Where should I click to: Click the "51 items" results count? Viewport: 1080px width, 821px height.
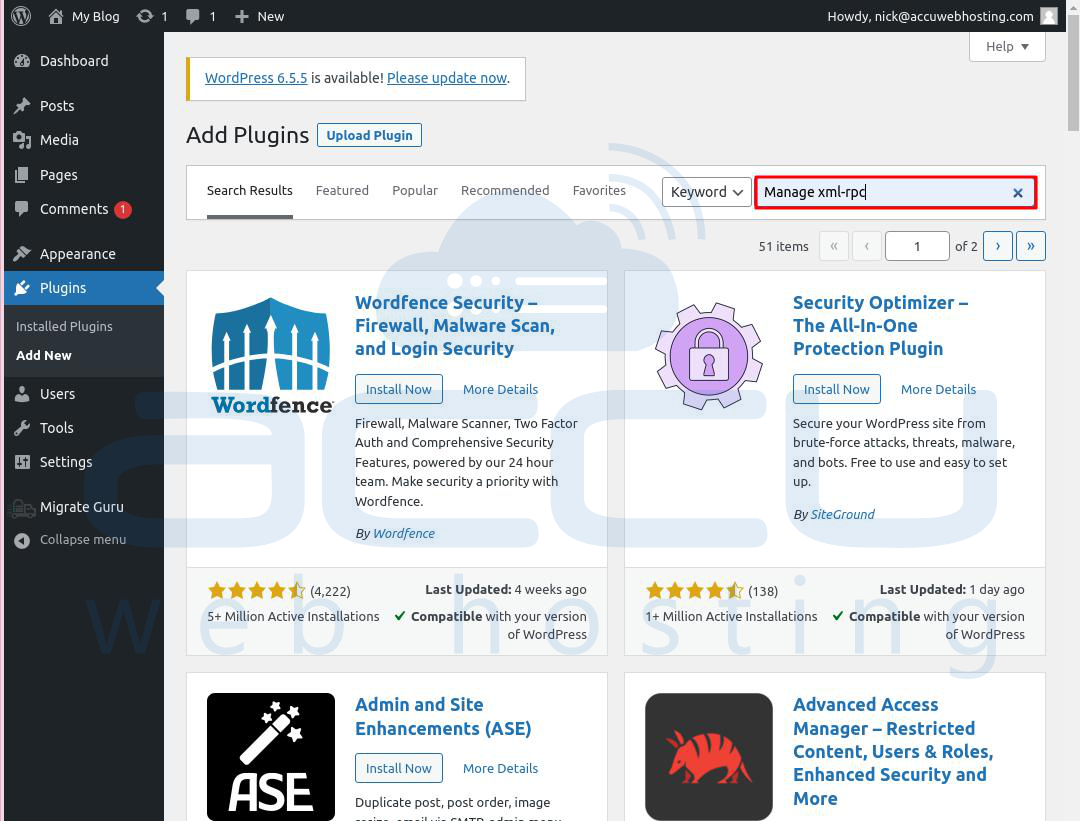pyautogui.click(x=784, y=246)
